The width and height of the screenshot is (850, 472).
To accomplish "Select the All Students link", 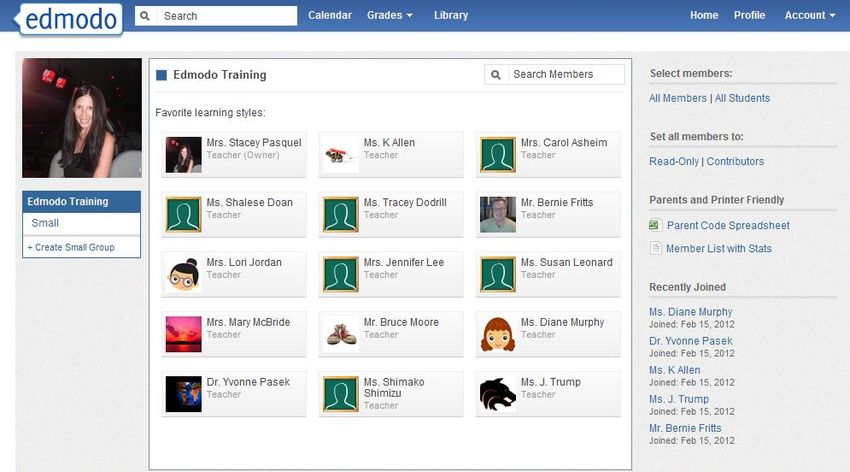I will (x=742, y=98).
